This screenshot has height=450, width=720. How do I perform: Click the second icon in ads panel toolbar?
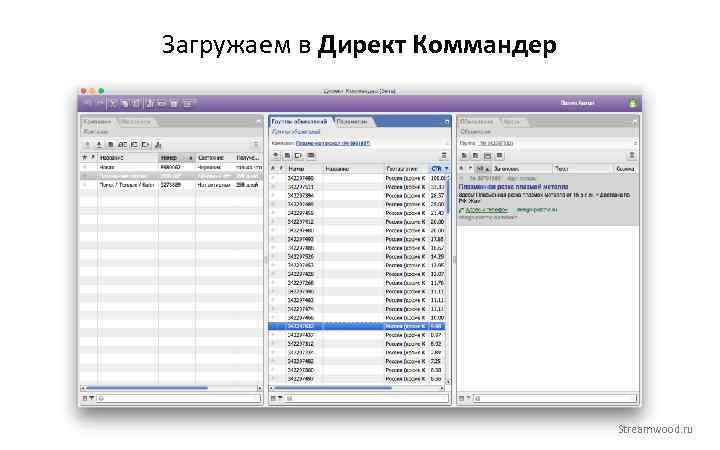pyautogui.click(x=476, y=156)
